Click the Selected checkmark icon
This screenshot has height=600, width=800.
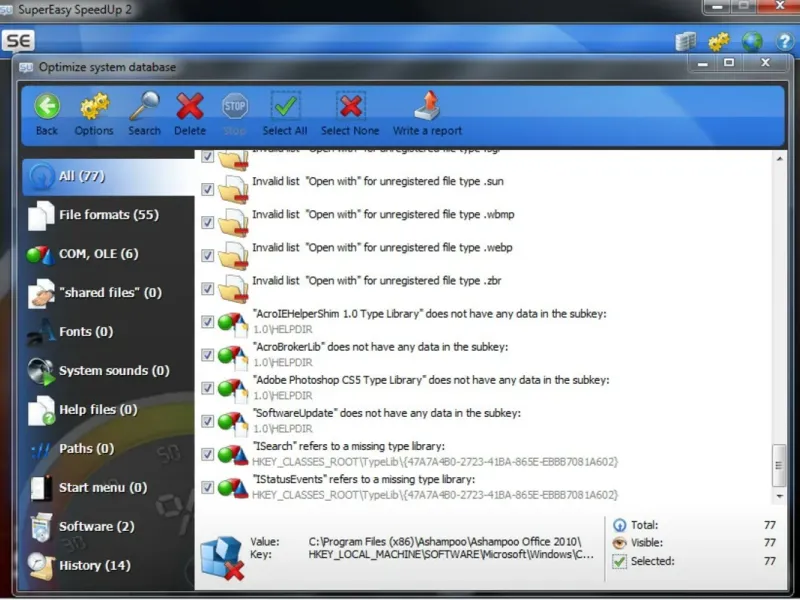(x=619, y=562)
